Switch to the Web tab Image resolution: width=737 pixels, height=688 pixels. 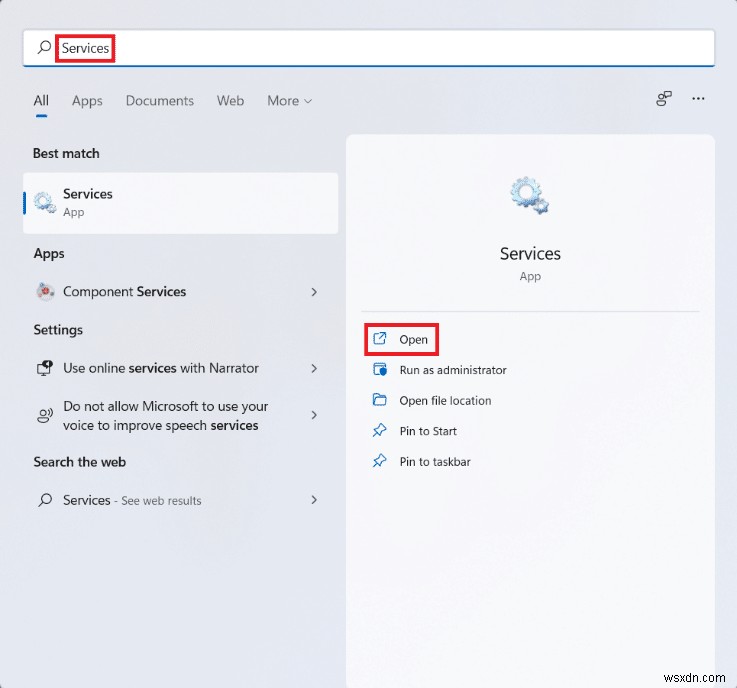(230, 101)
